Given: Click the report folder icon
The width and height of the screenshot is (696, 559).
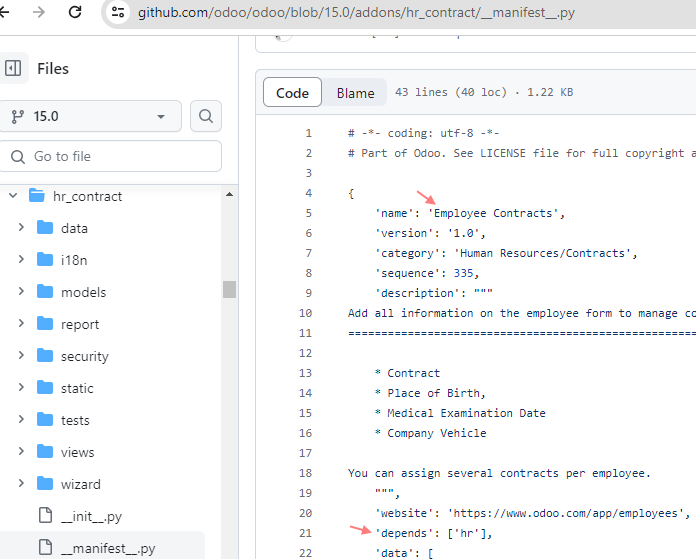Looking at the screenshot, I should click(x=45, y=323).
